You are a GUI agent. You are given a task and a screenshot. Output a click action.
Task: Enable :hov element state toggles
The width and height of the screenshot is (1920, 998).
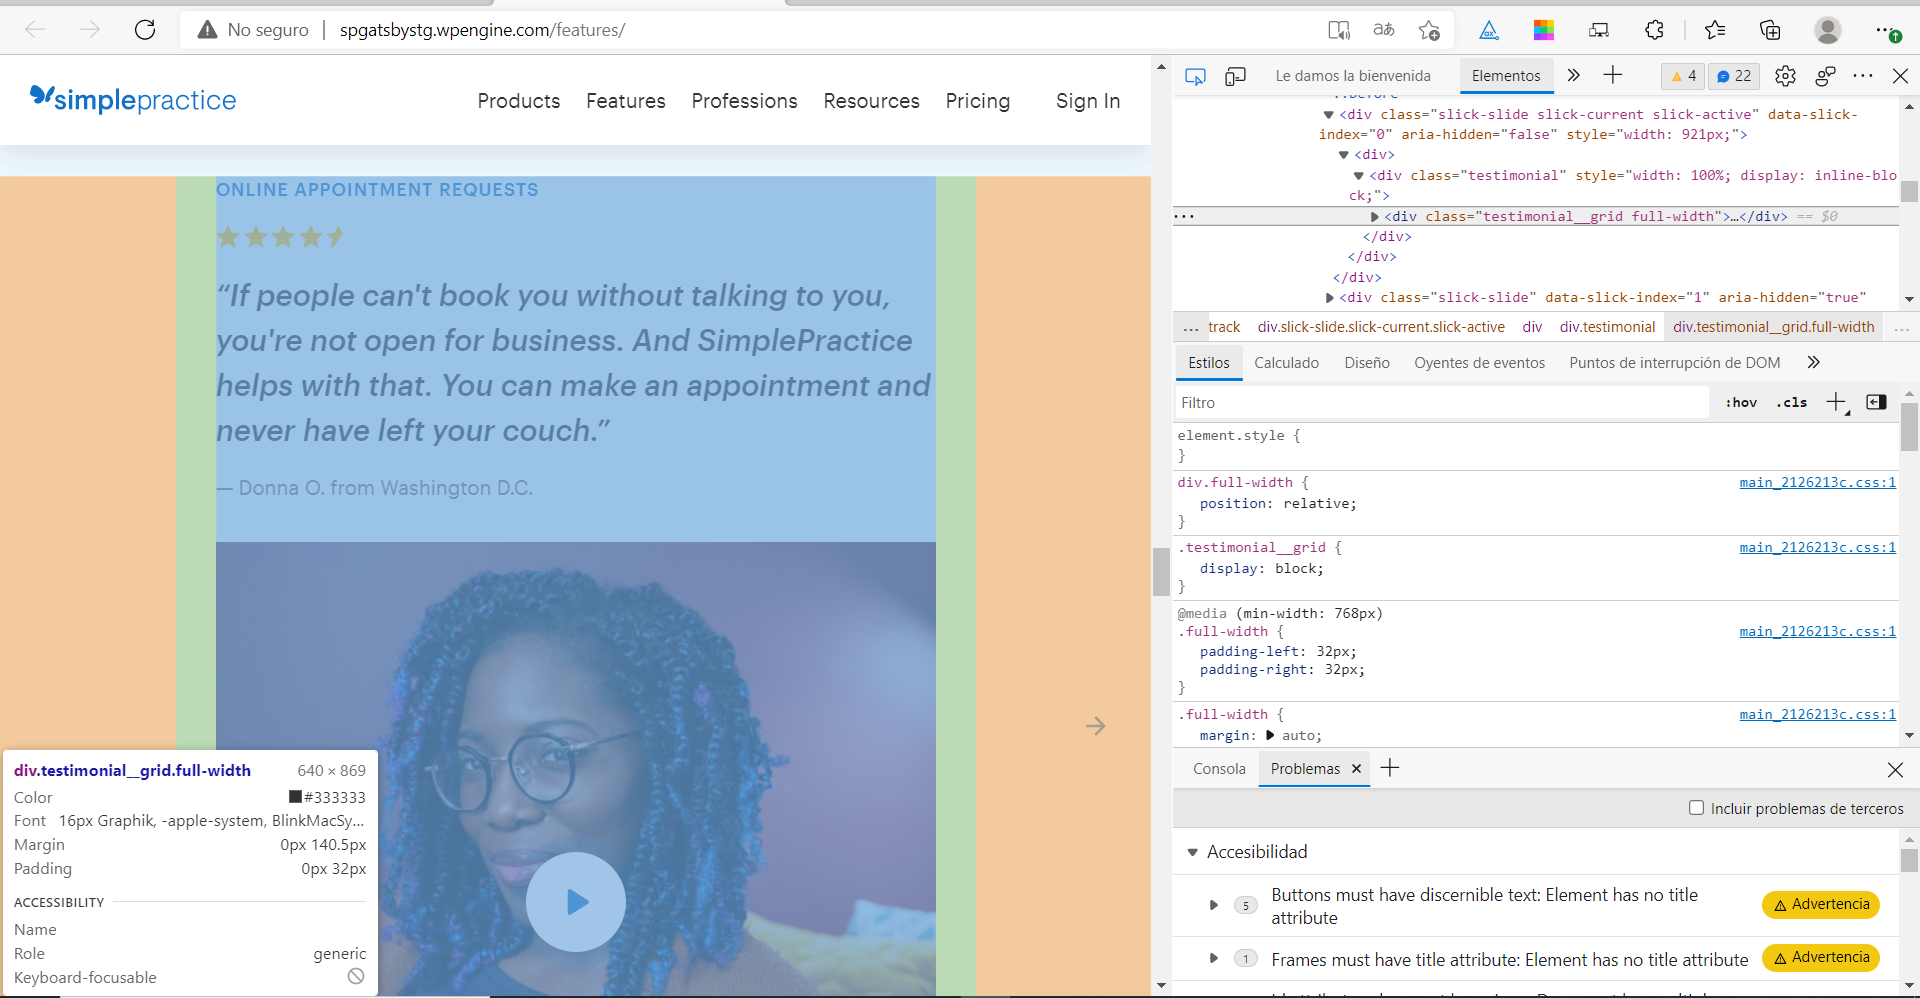[x=1740, y=402]
